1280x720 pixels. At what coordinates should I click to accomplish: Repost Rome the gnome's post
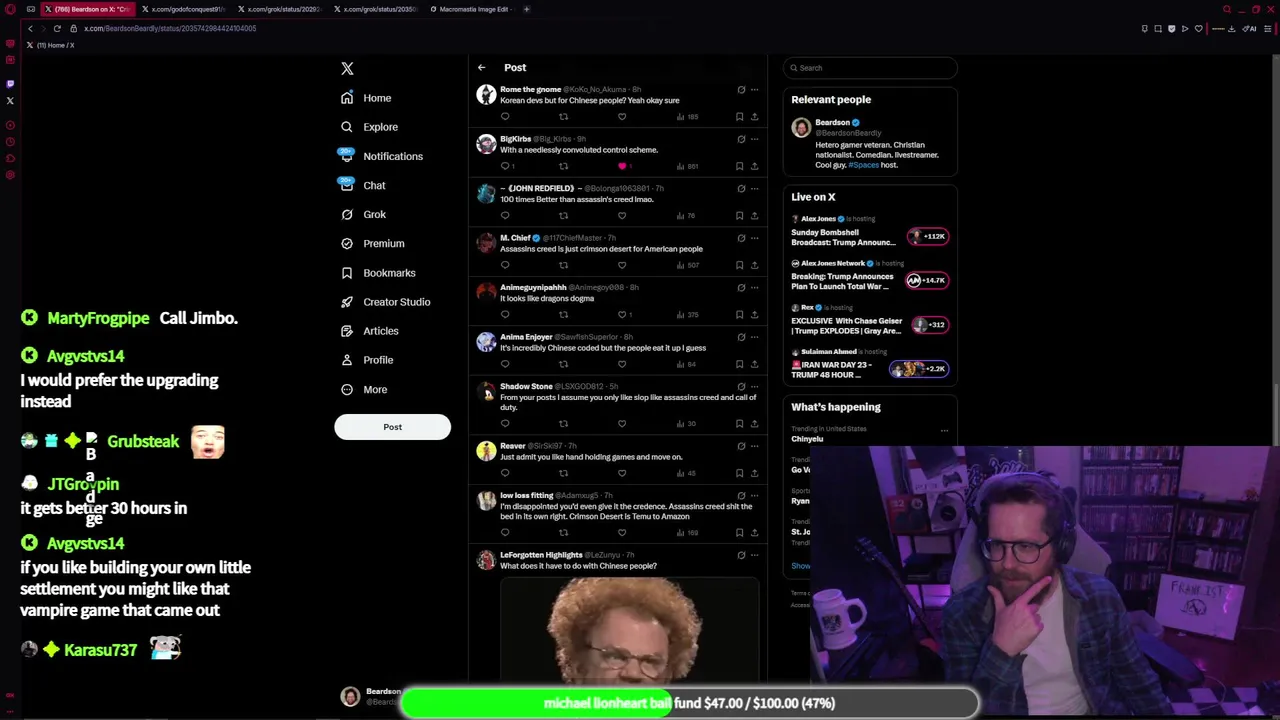click(563, 117)
